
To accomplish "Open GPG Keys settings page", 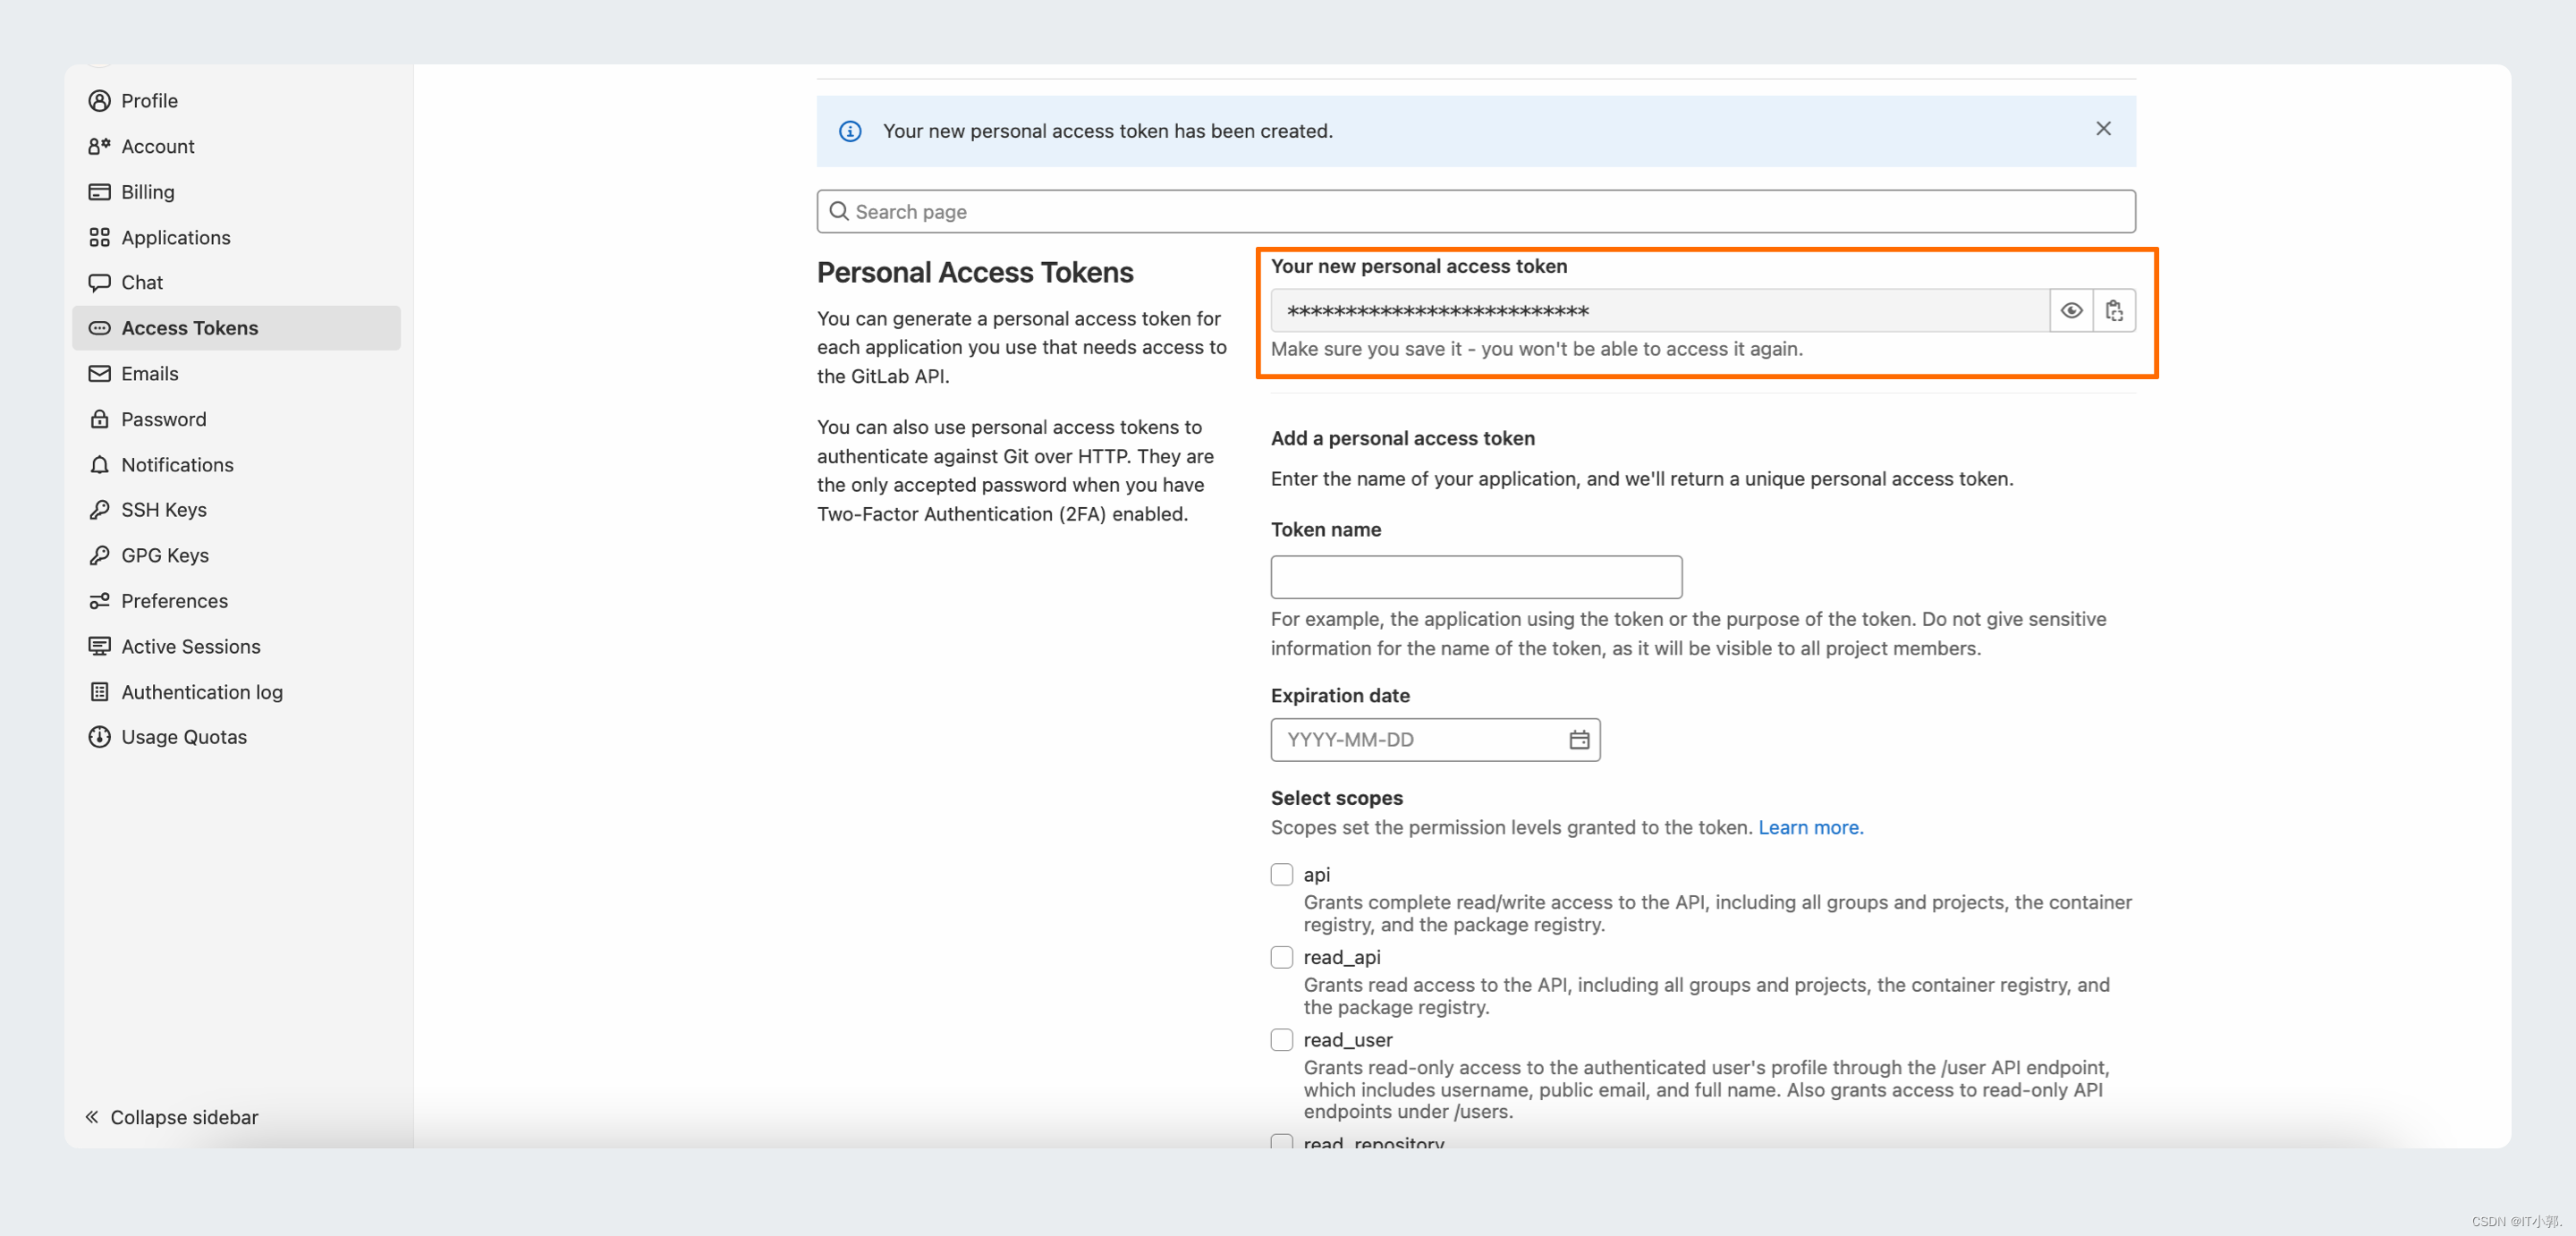I will point(165,554).
